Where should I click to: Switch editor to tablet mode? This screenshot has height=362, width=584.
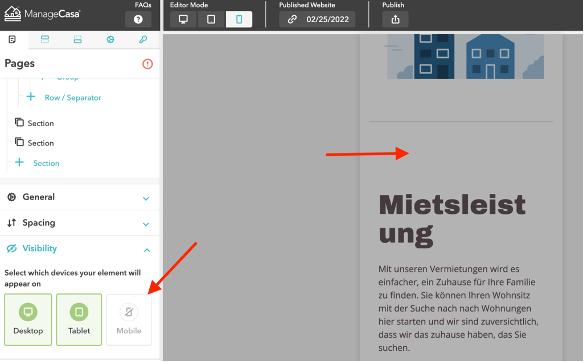(211, 19)
